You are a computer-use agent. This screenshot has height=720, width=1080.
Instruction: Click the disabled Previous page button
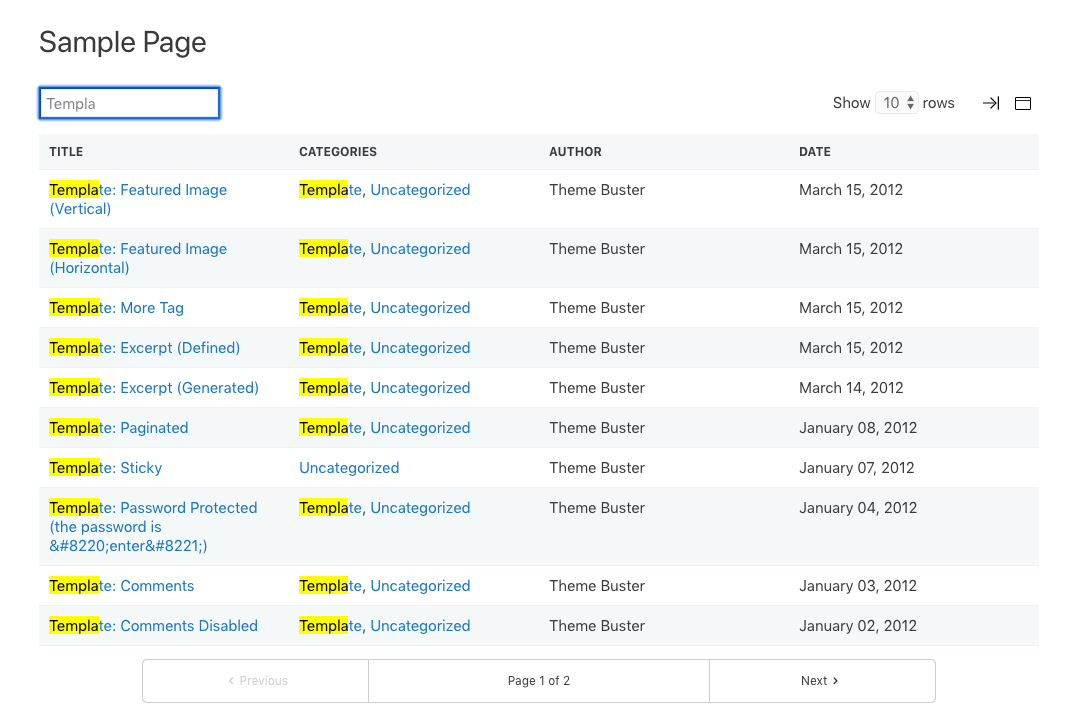point(256,681)
